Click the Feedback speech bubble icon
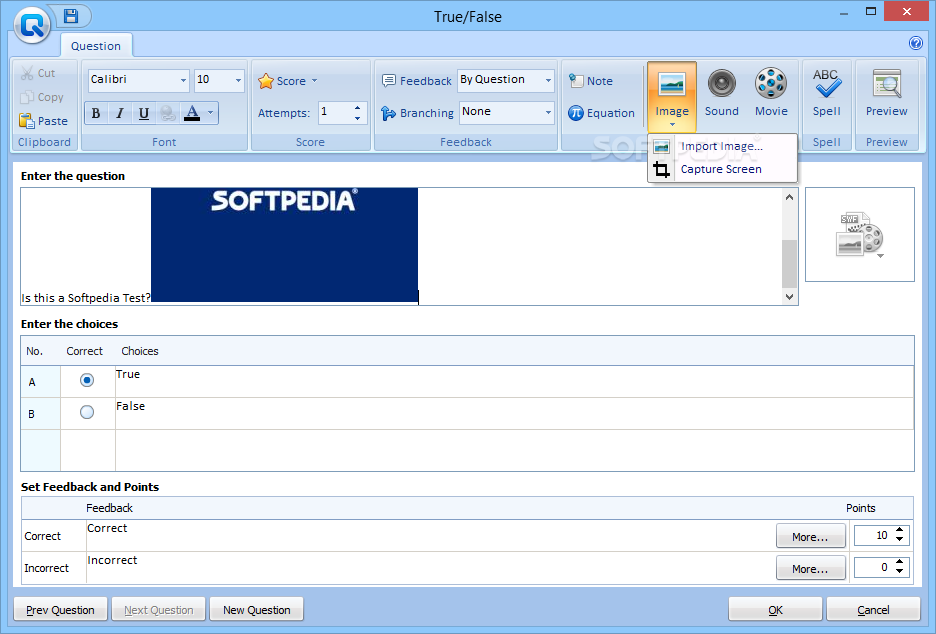This screenshot has width=936, height=634. [x=389, y=81]
